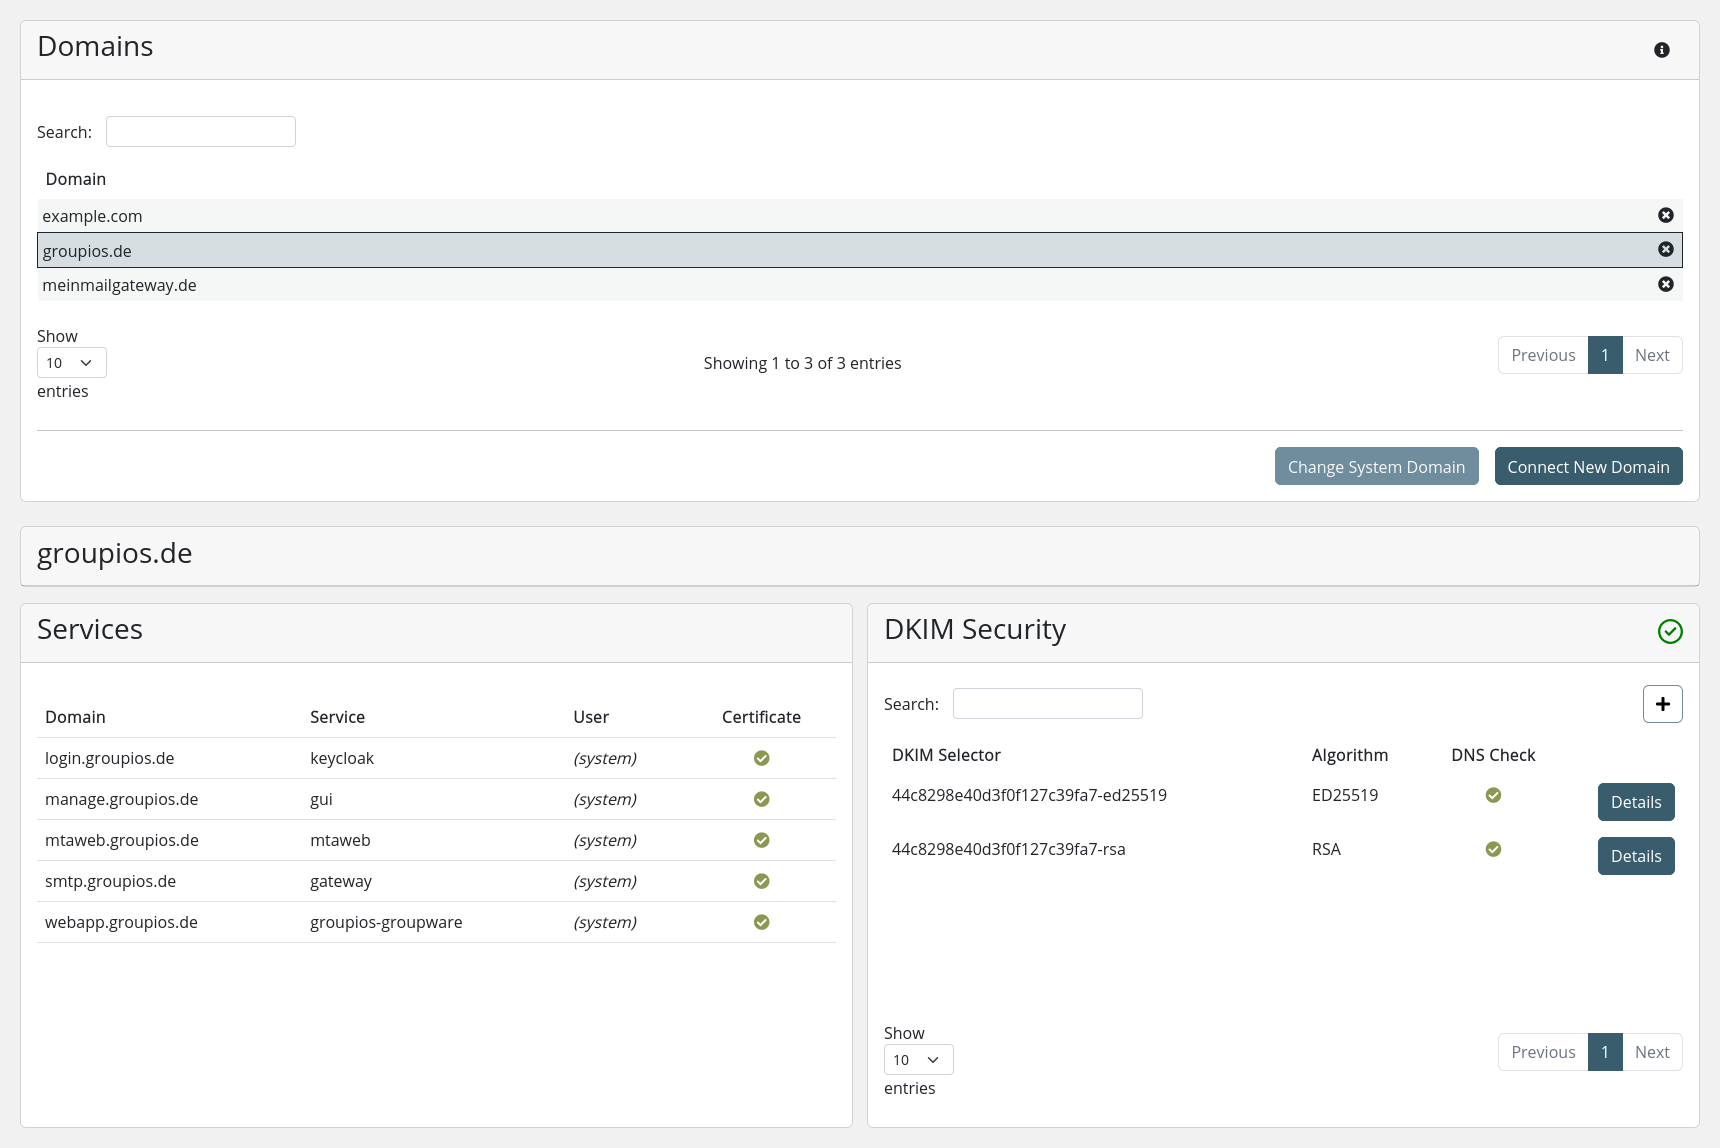Remove the example.com domain
The width and height of the screenshot is (1720, 1148).
coord(1665,215)
